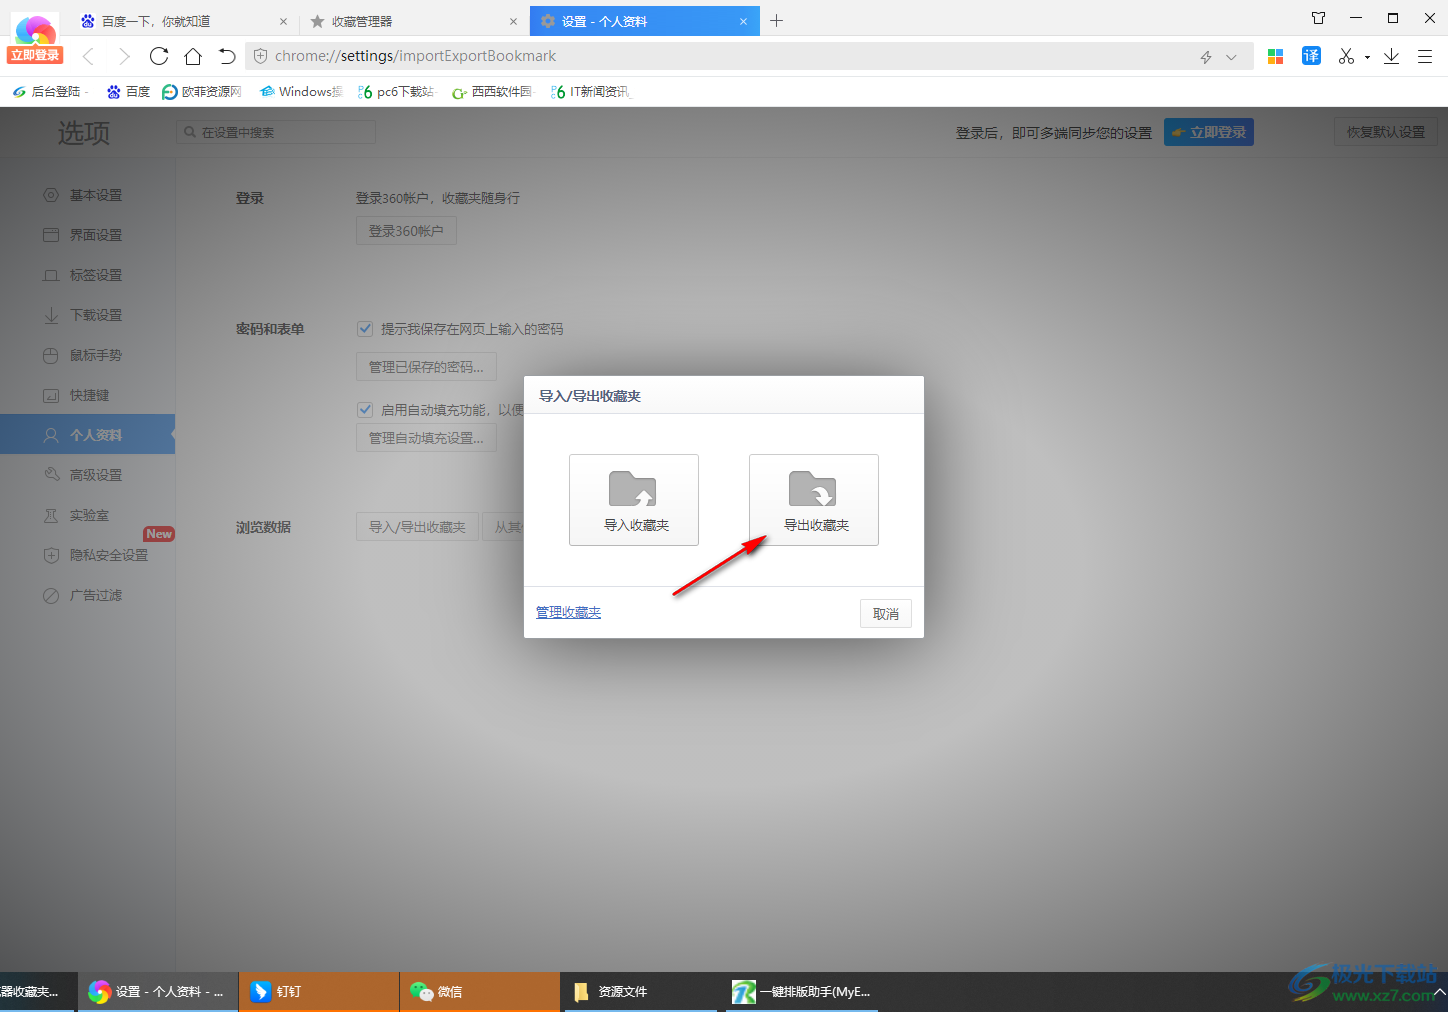Open 鼠标手势 in the sidebar
Screen dimensions: 1448x1012
pos(87,355)
